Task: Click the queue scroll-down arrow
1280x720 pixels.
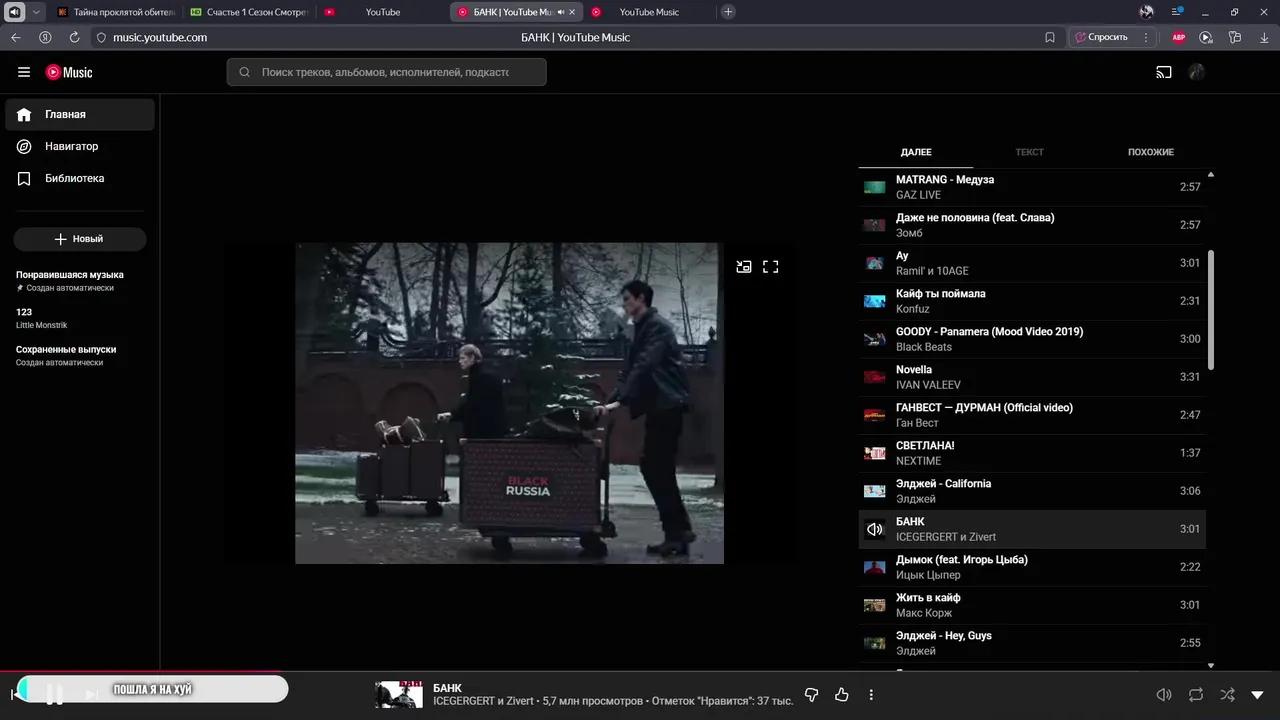Action: [x=1211, y=665]
